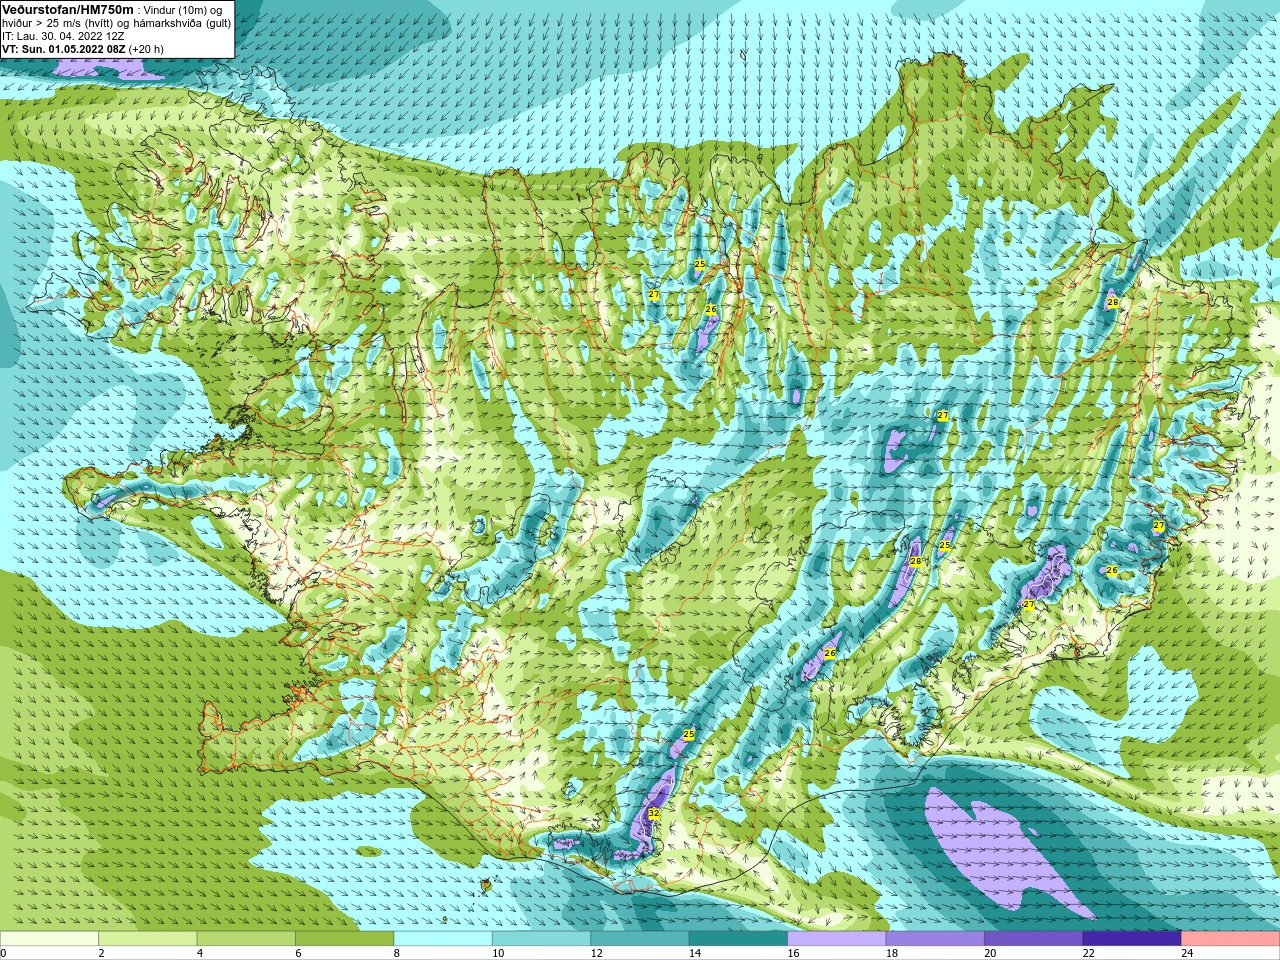Viewport: 1280px width, 960px height.
Task: Select the light yellow-green 2–4 m/s legend swatch
Action: coord(148,939)
